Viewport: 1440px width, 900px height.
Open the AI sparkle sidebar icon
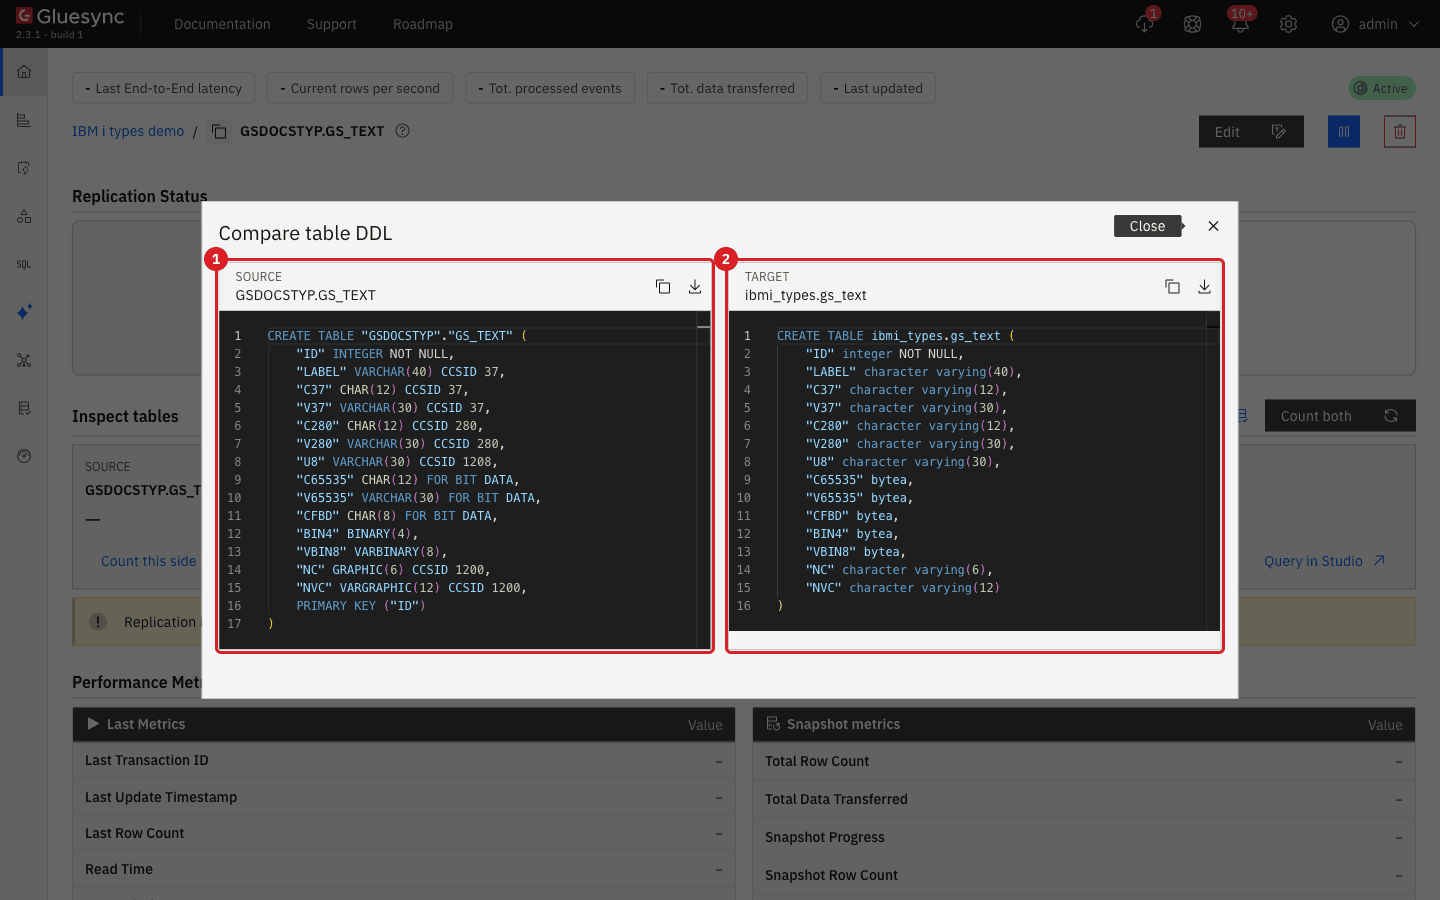pos(24,312)
